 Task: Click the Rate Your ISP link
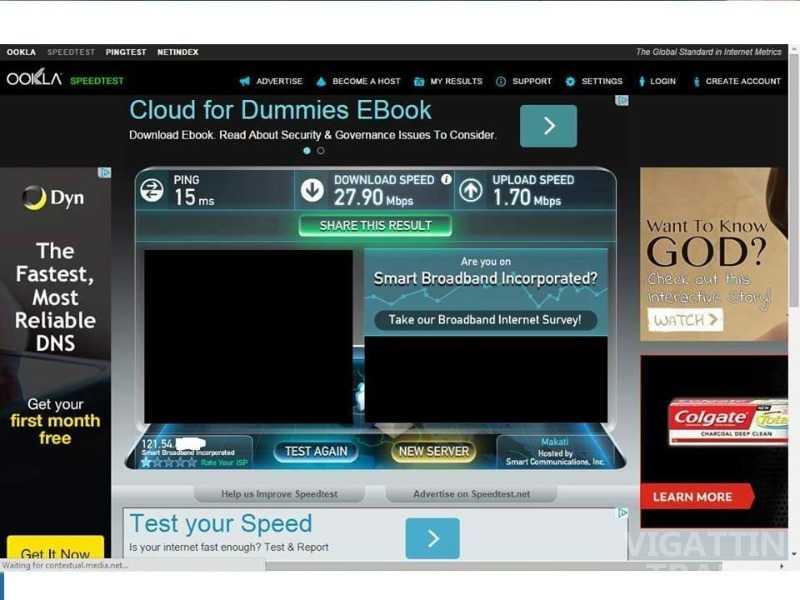pos(224,463)
